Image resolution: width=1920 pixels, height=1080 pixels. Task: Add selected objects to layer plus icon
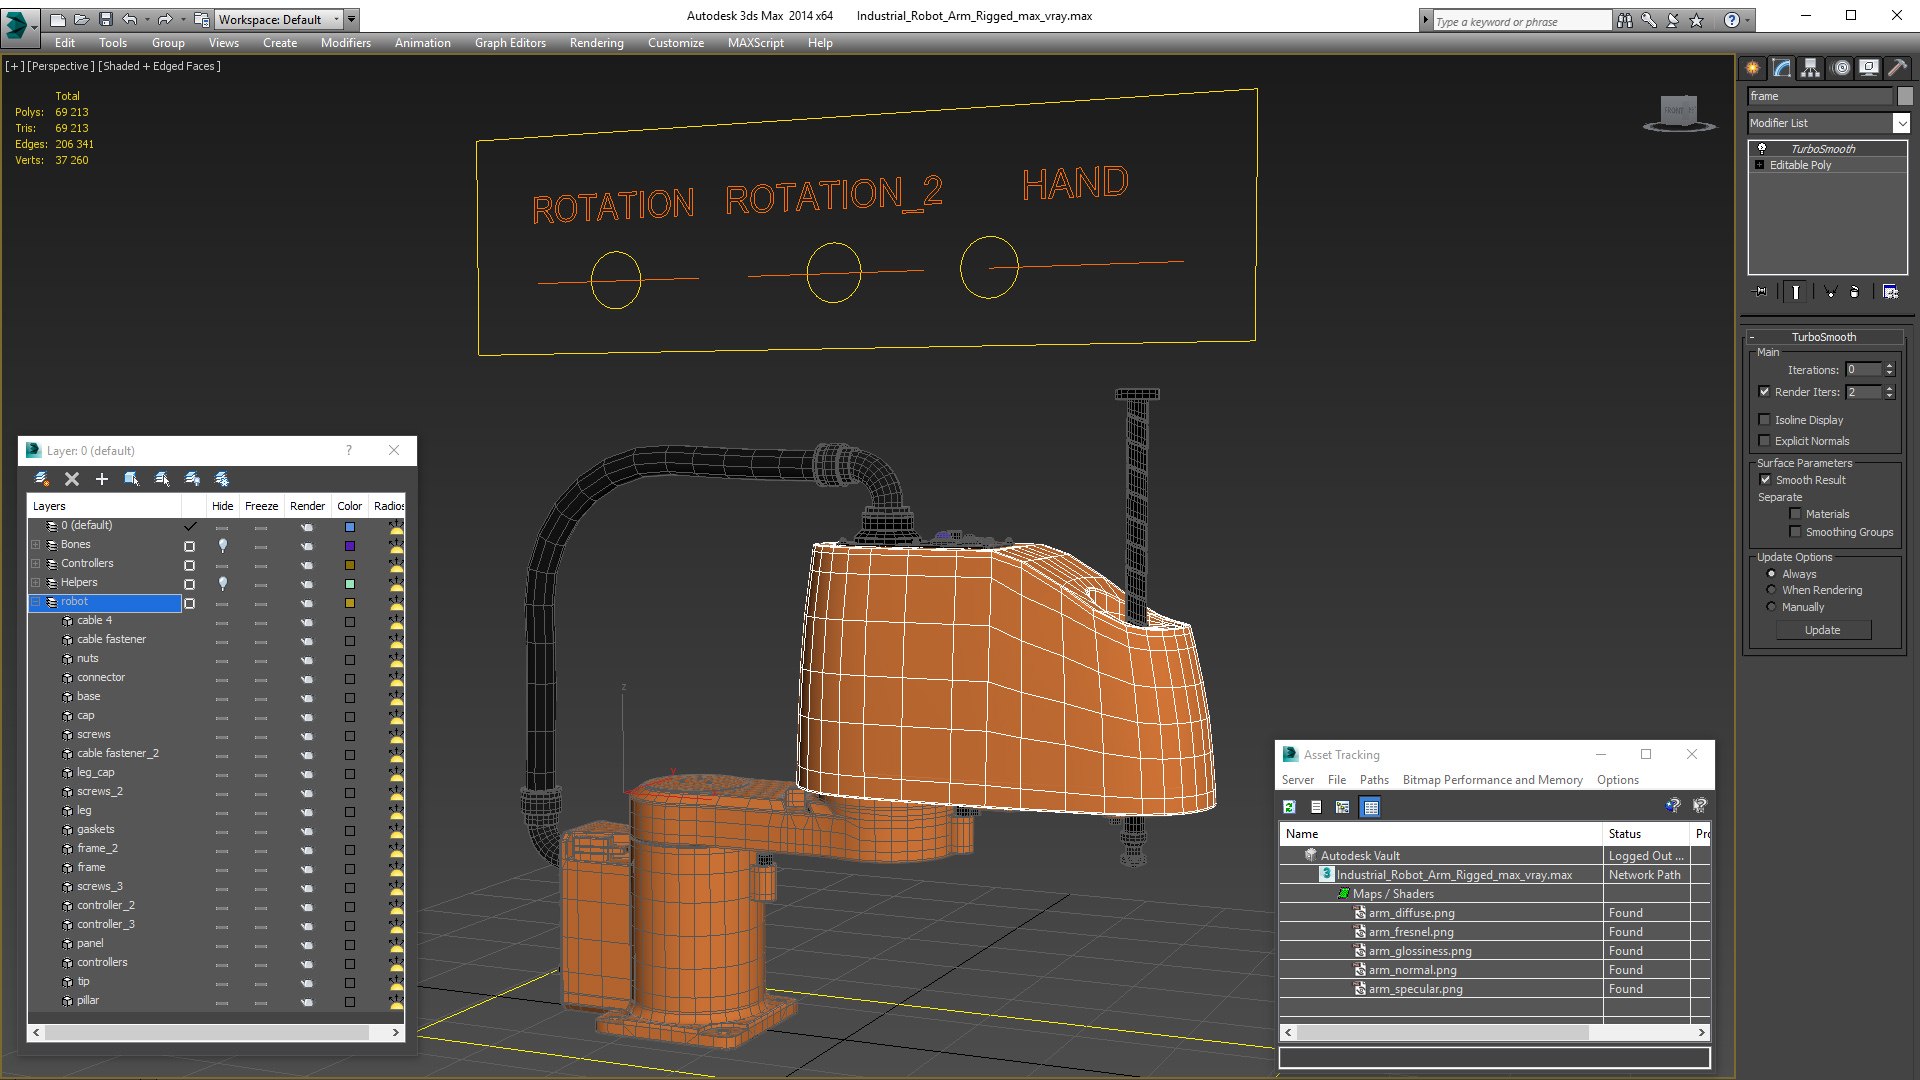click(101, 479)
